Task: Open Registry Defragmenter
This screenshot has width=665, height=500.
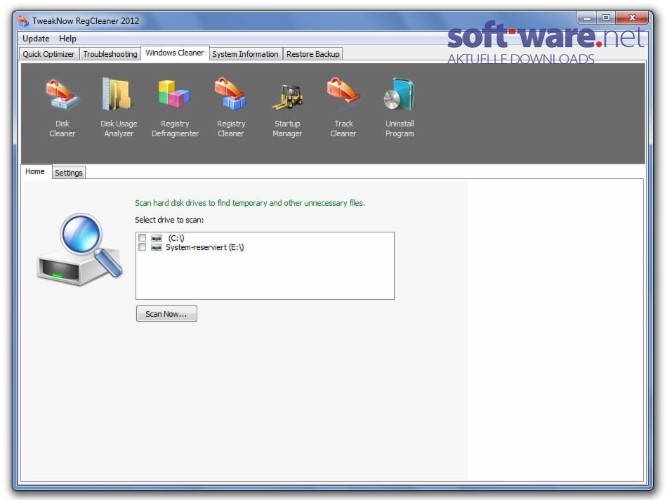Action: point(175,108)
